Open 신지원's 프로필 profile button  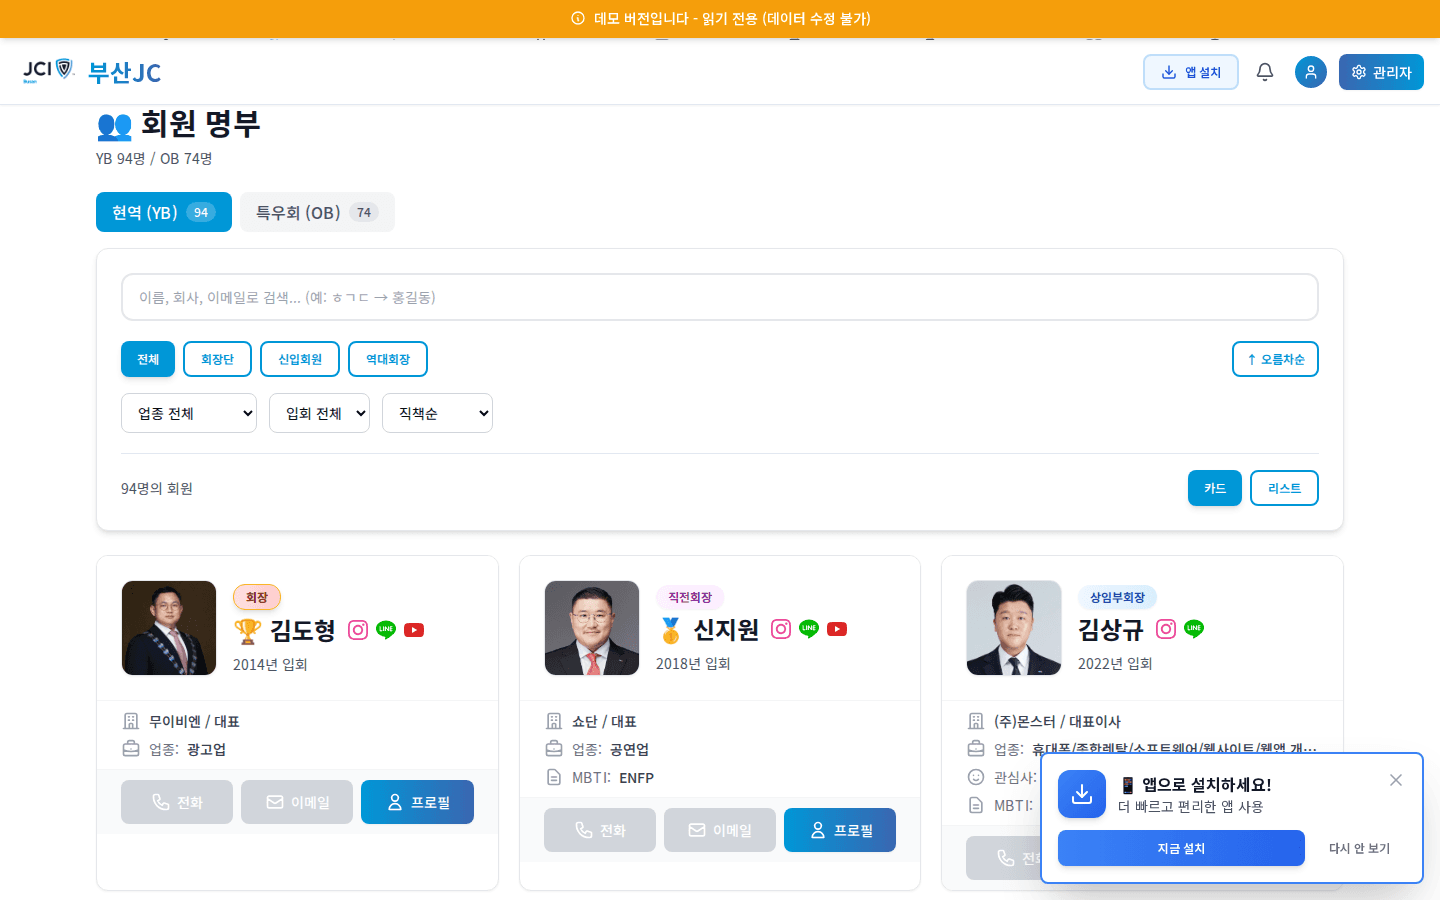pos(840,829)
